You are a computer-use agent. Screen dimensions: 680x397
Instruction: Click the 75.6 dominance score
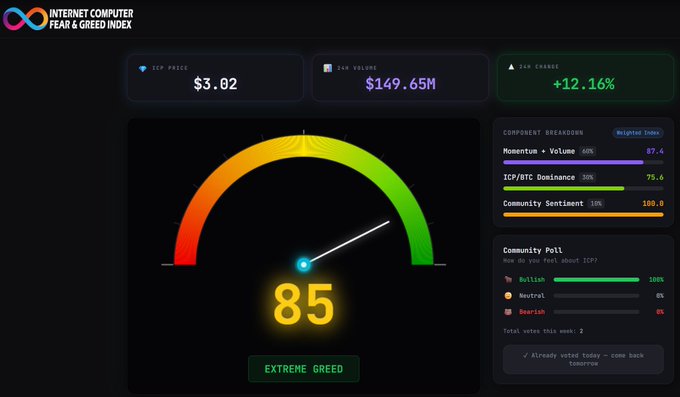click(655, 177)
